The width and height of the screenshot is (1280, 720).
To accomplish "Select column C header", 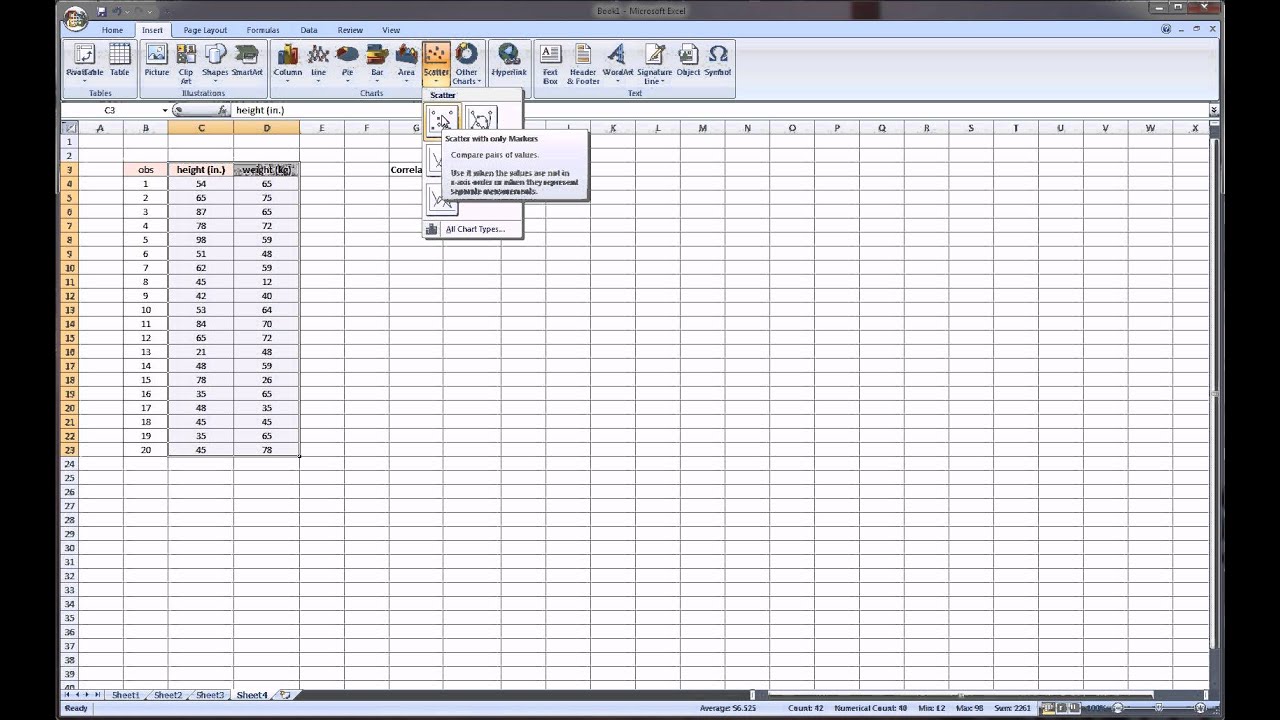I will (201, 128).
